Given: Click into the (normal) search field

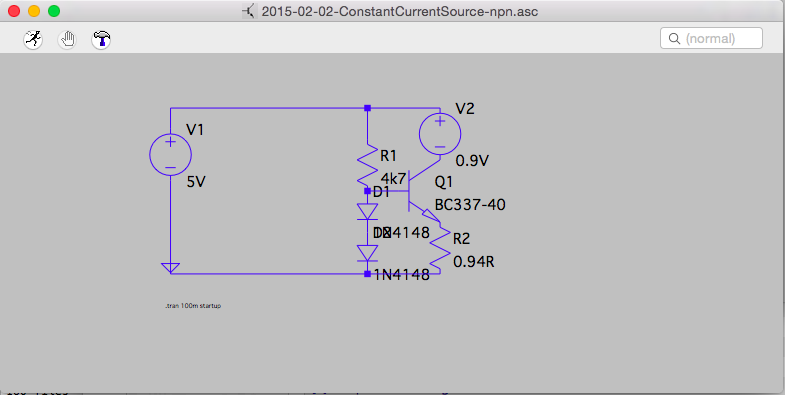Looking at the screenshot, I should click(x=711, y=39).
